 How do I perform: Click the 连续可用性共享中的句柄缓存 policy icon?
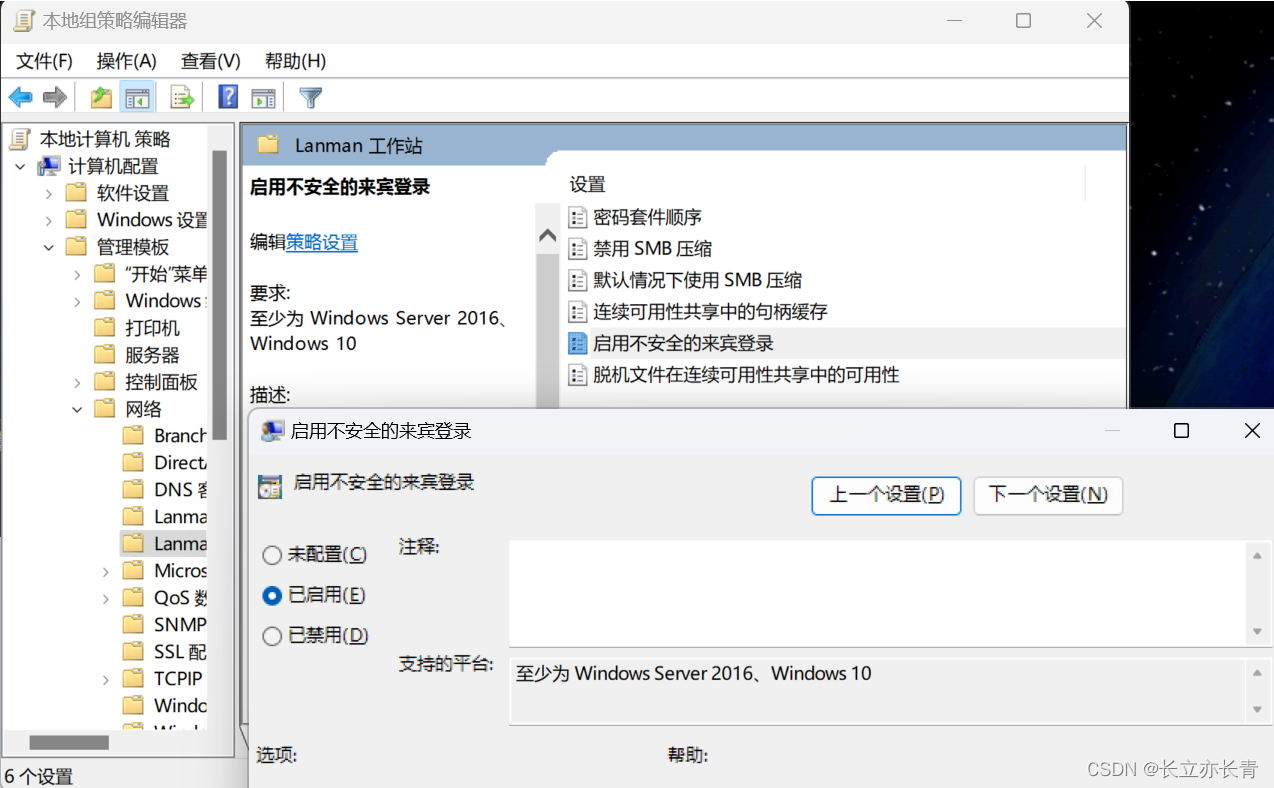pyautogui.click(x=577, y=311)
